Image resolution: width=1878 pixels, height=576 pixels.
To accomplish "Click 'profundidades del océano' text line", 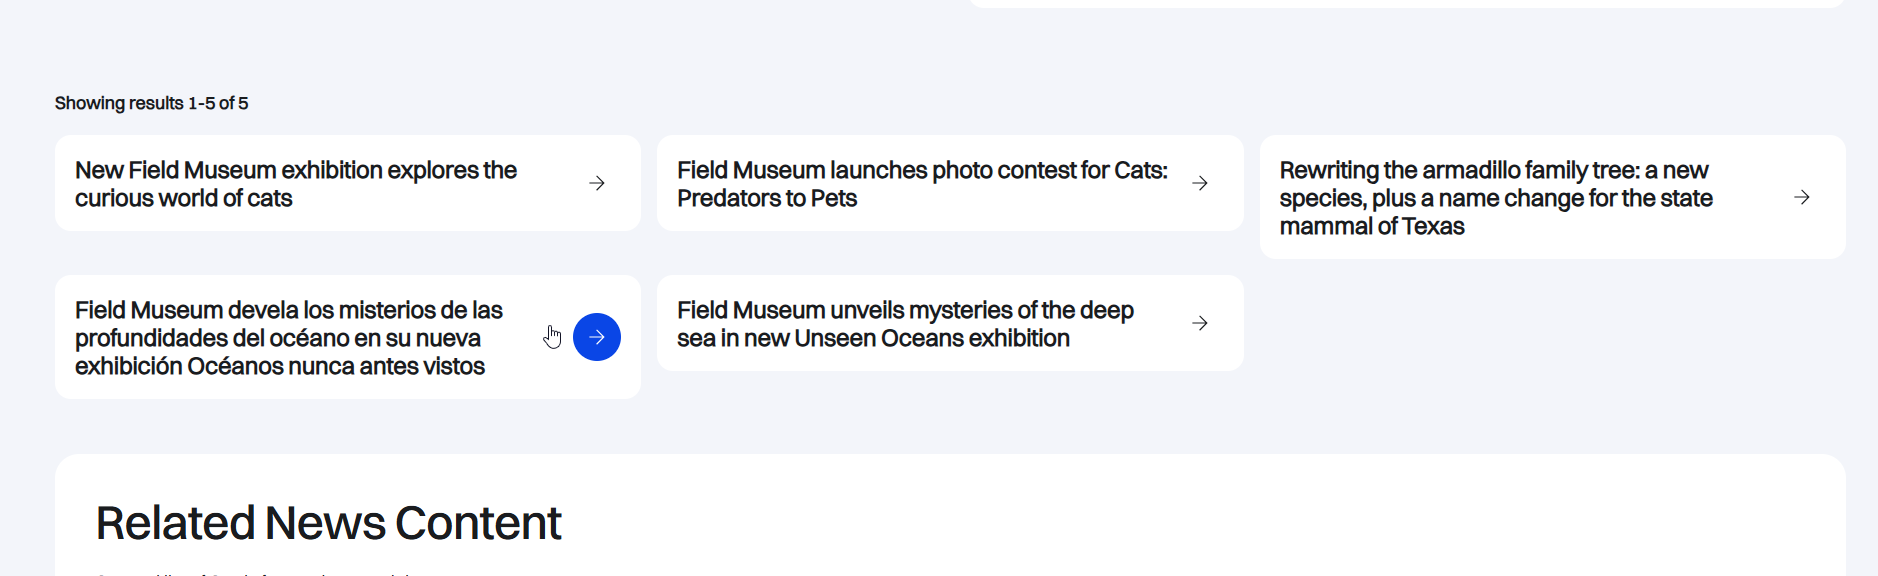I will (278, 338).
